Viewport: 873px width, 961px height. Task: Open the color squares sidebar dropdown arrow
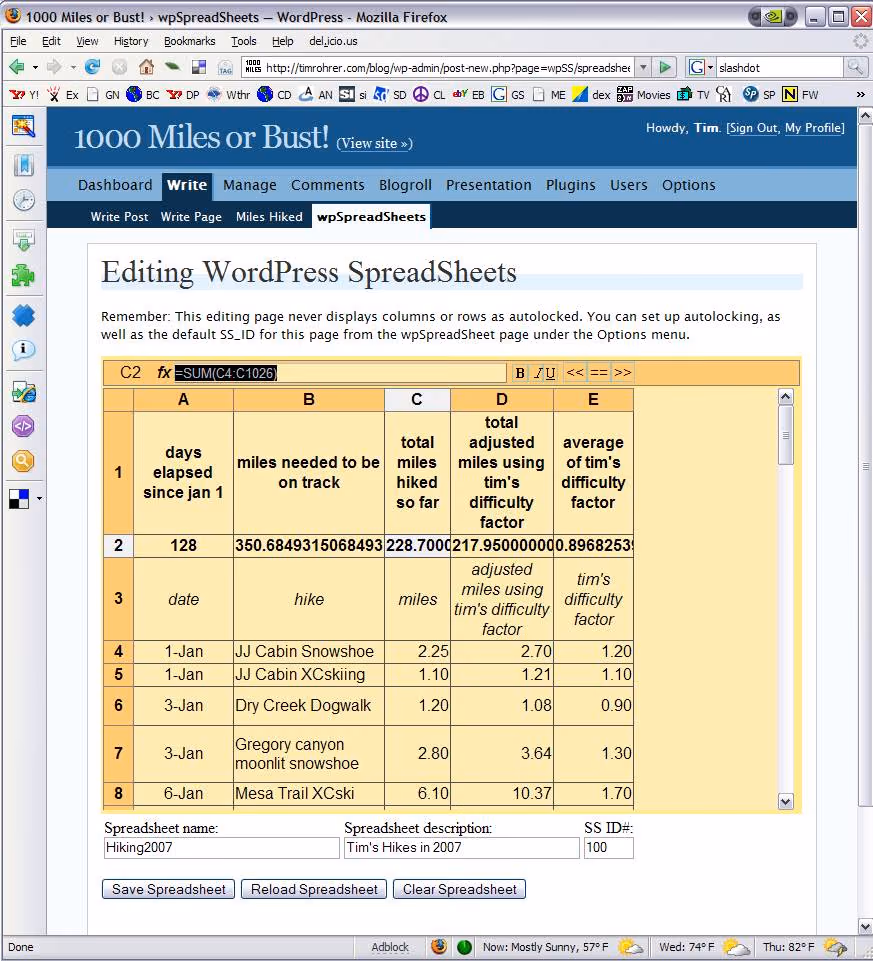click(39, 499)
